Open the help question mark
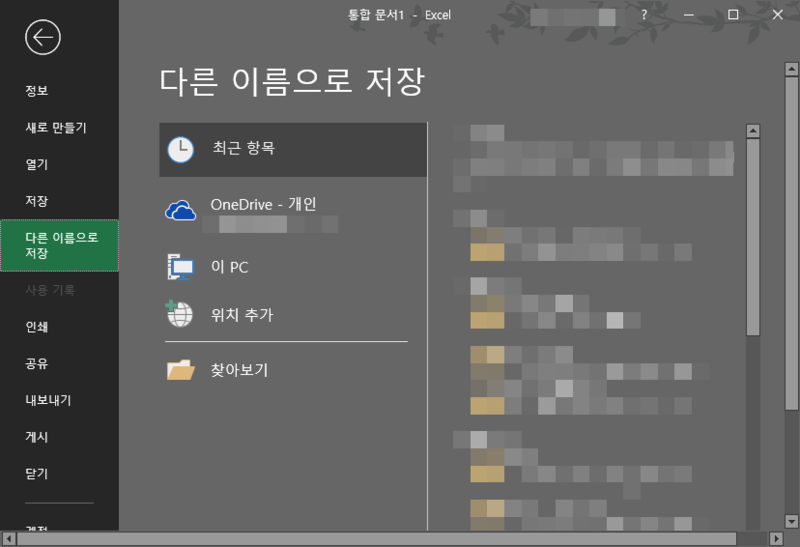The image size is (800, 547). pos(644,15)
